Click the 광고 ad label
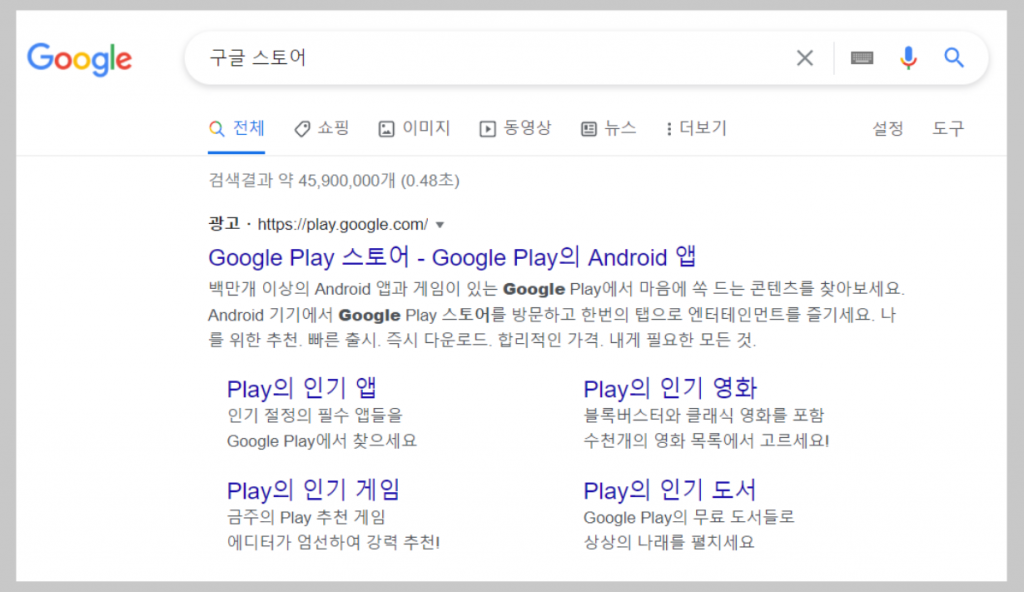The height and width of the screenshot is (592, 1024). pyautogui.click(x=224, y=224)
